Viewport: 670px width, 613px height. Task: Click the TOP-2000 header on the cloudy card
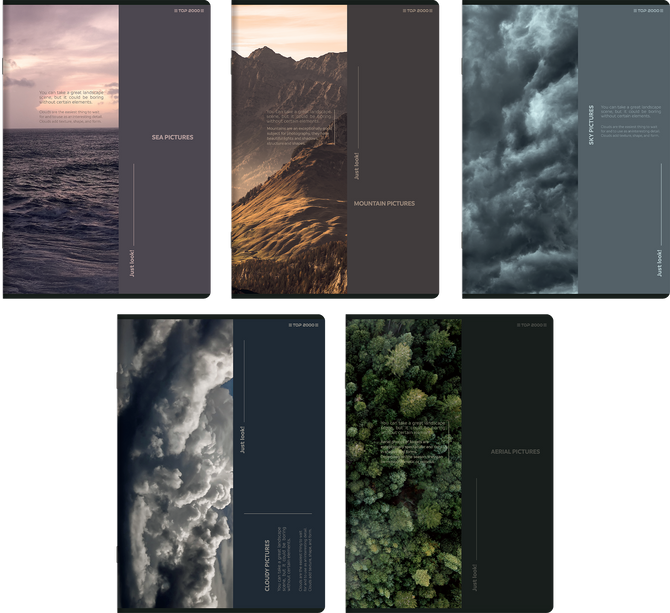304,326
